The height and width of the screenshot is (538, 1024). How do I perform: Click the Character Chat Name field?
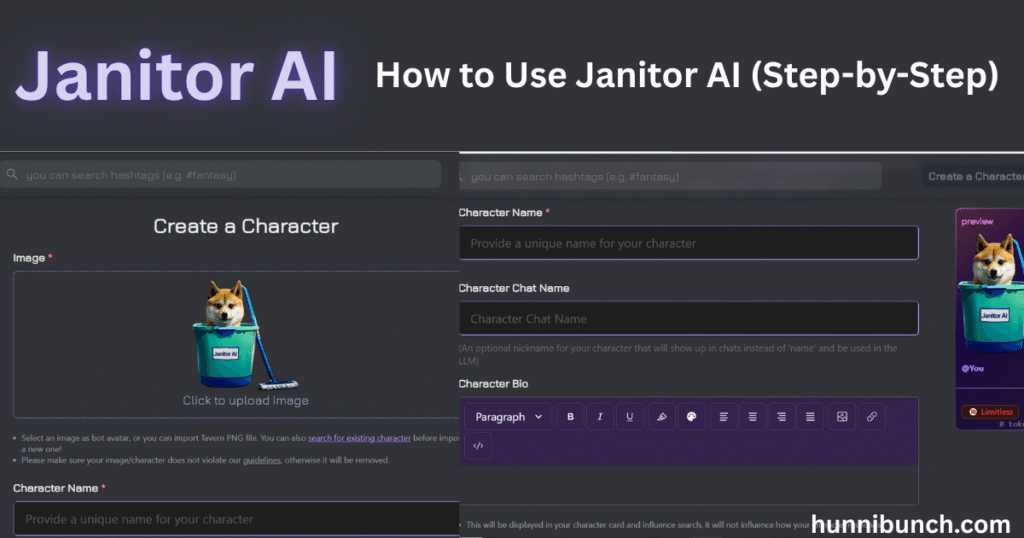(x=689, y=319)
